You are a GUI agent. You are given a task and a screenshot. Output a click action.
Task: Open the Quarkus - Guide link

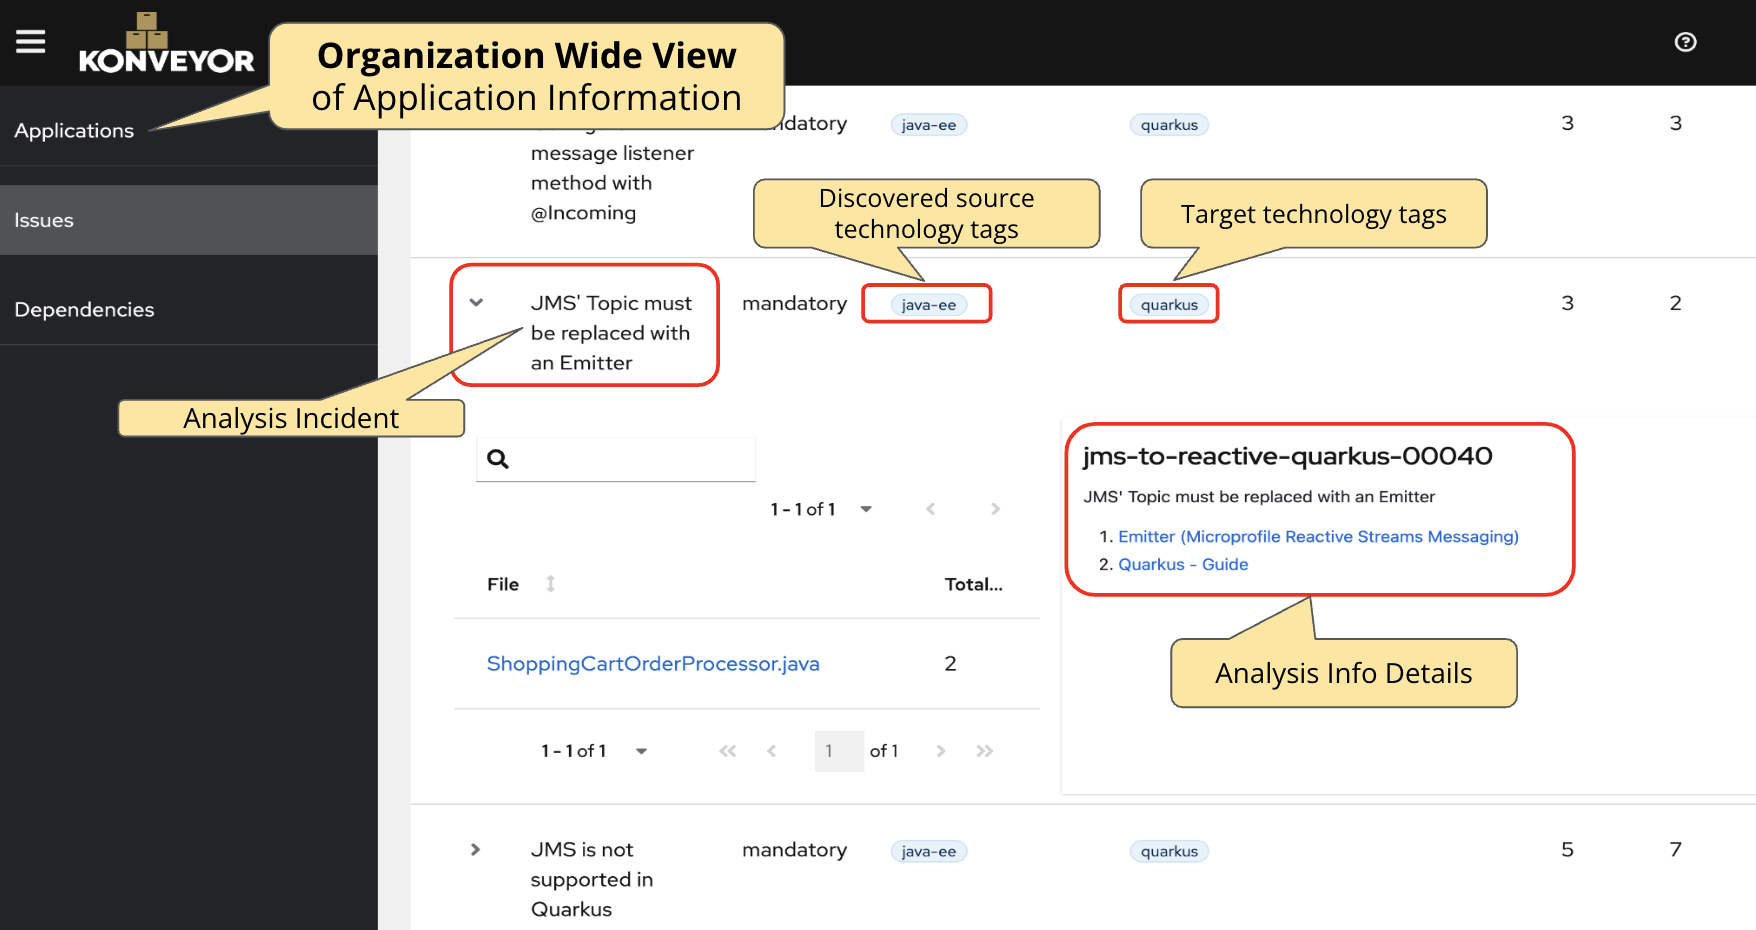1183,565
